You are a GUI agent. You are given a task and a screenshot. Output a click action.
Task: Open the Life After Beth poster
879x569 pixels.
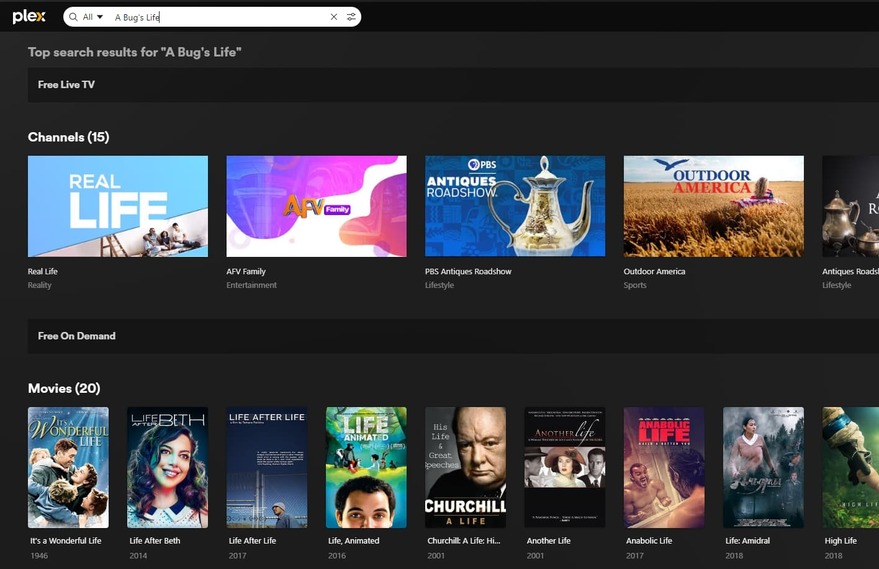tap(168, 467)
